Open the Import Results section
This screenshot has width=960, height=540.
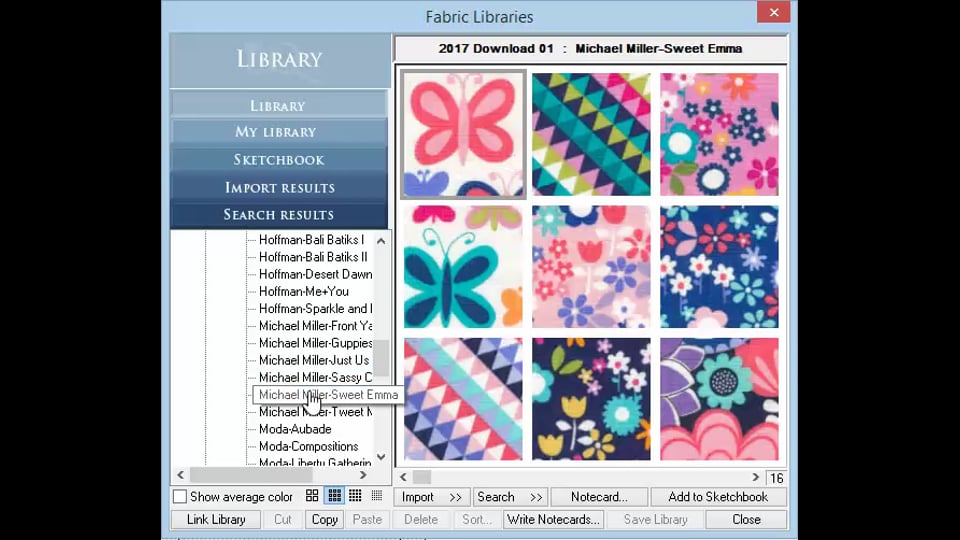(279, 187)
